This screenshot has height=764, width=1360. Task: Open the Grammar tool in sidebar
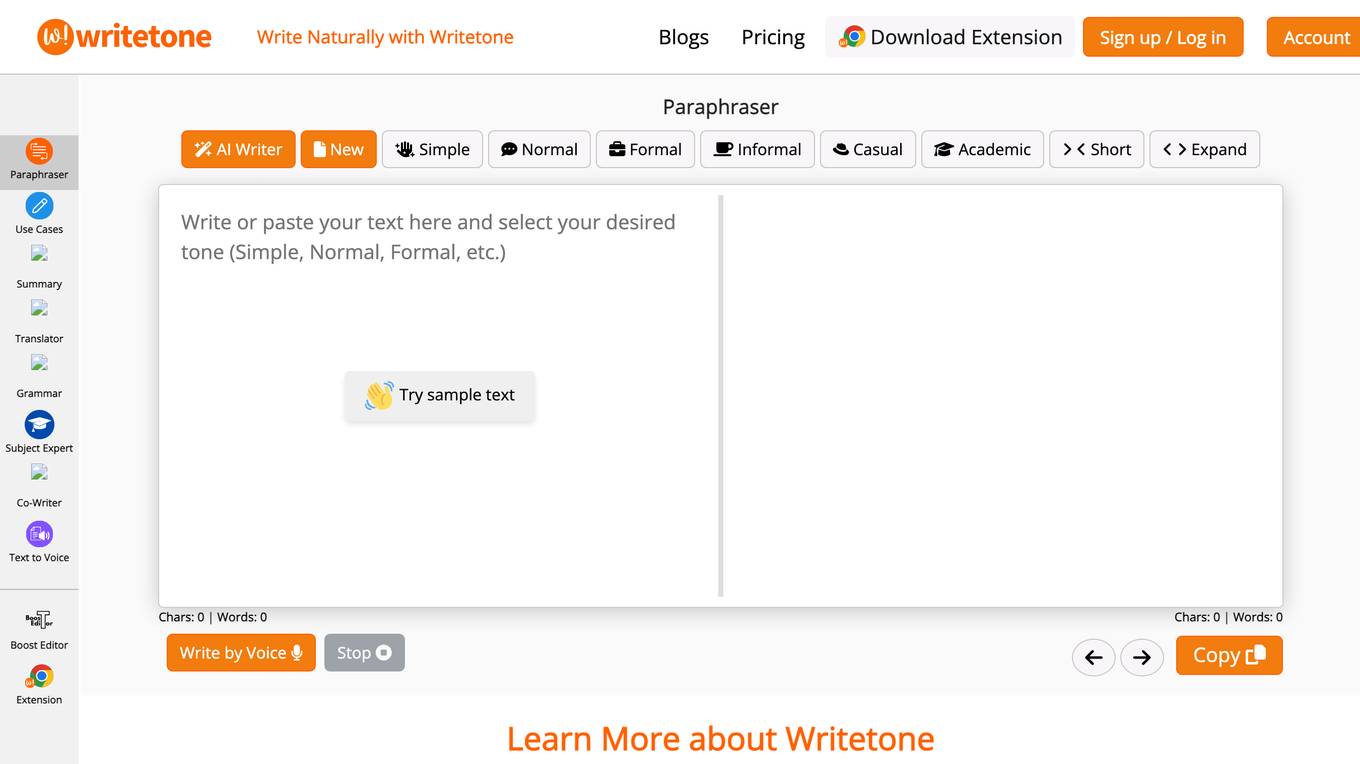click(39, 379)
